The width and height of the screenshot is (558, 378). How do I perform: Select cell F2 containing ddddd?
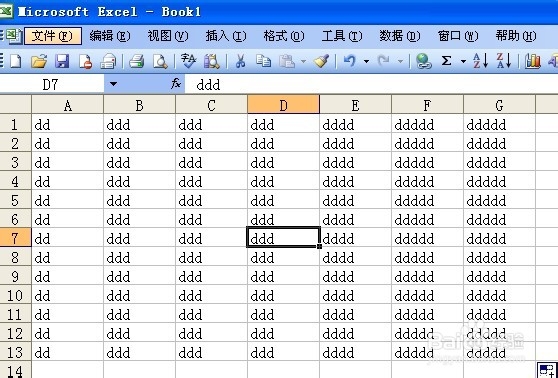[427, 143]
